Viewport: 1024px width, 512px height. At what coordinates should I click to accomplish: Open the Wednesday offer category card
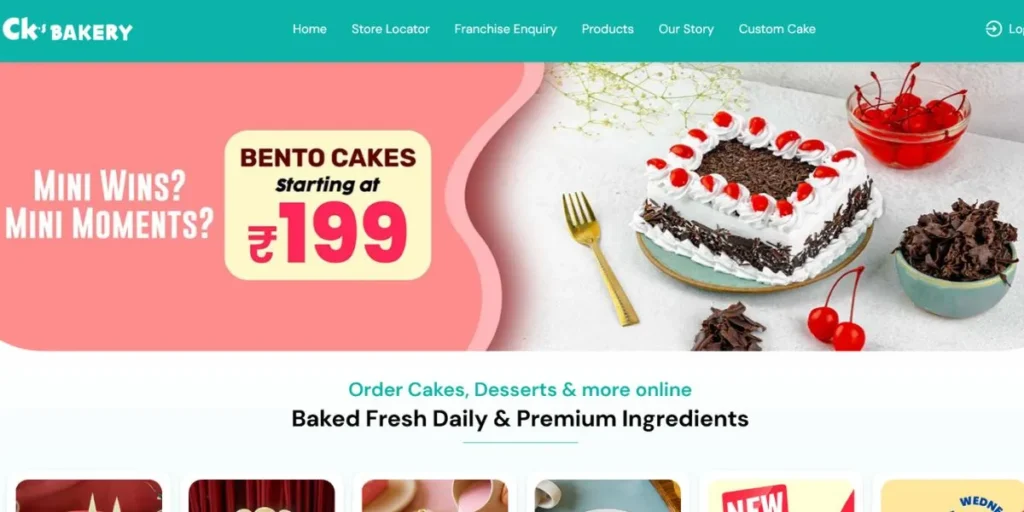coord(952,496)
